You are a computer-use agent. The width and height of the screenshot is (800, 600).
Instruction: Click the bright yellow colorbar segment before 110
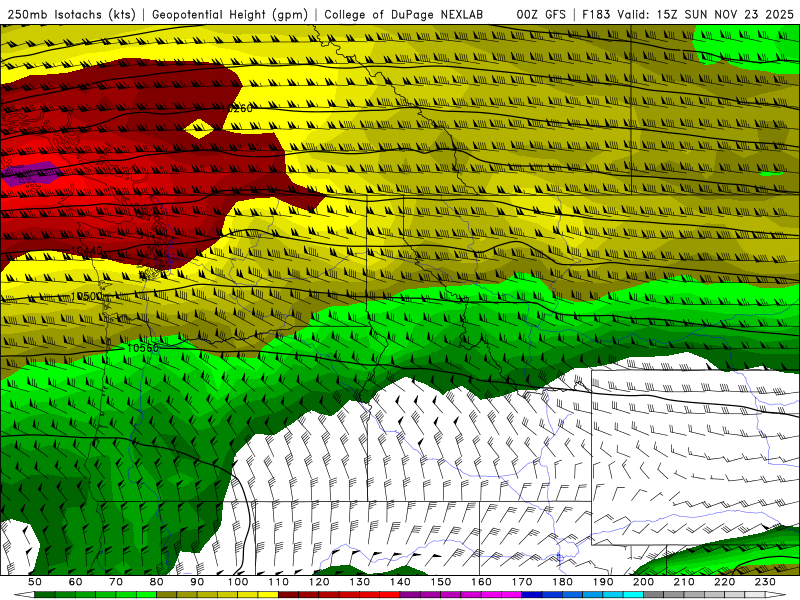[268, 595]
